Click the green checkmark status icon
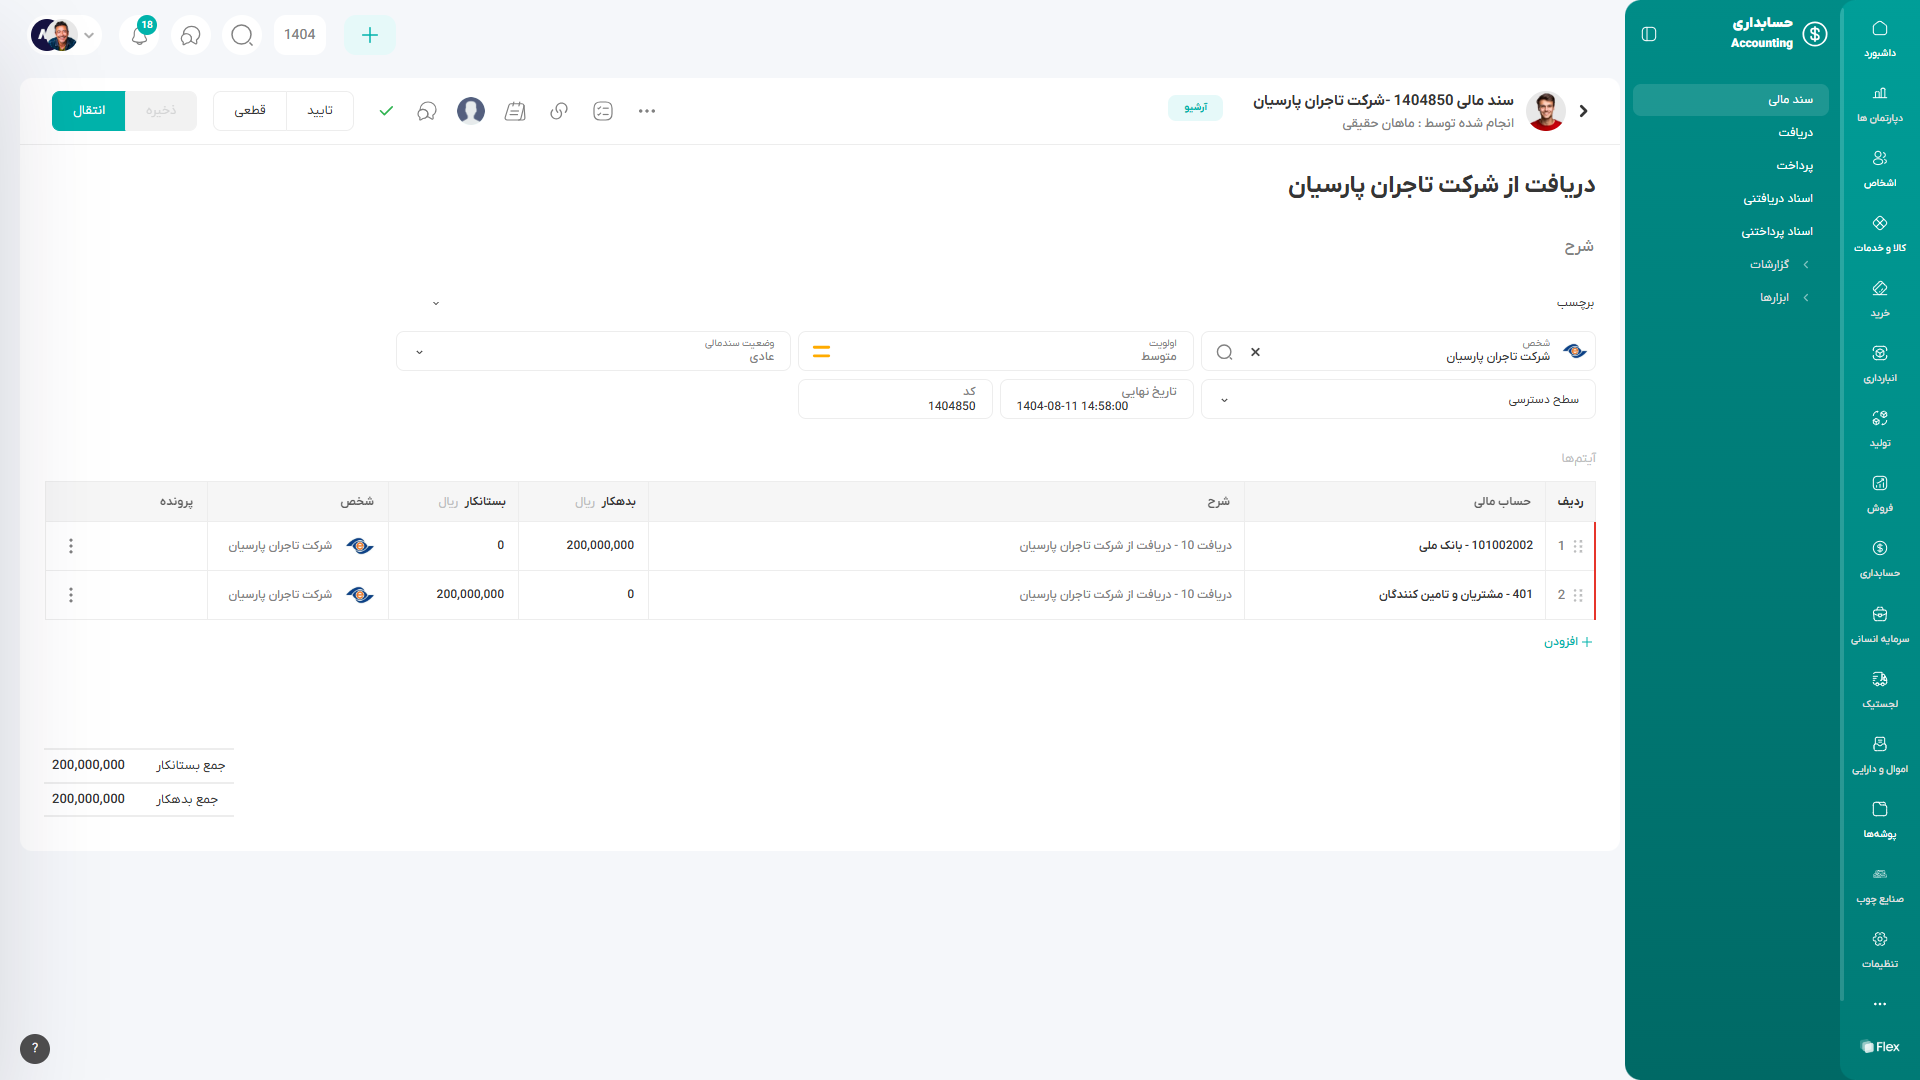Image resolution: width=1920 pixels, height=1080 pixels. click(x=386, y=111)
